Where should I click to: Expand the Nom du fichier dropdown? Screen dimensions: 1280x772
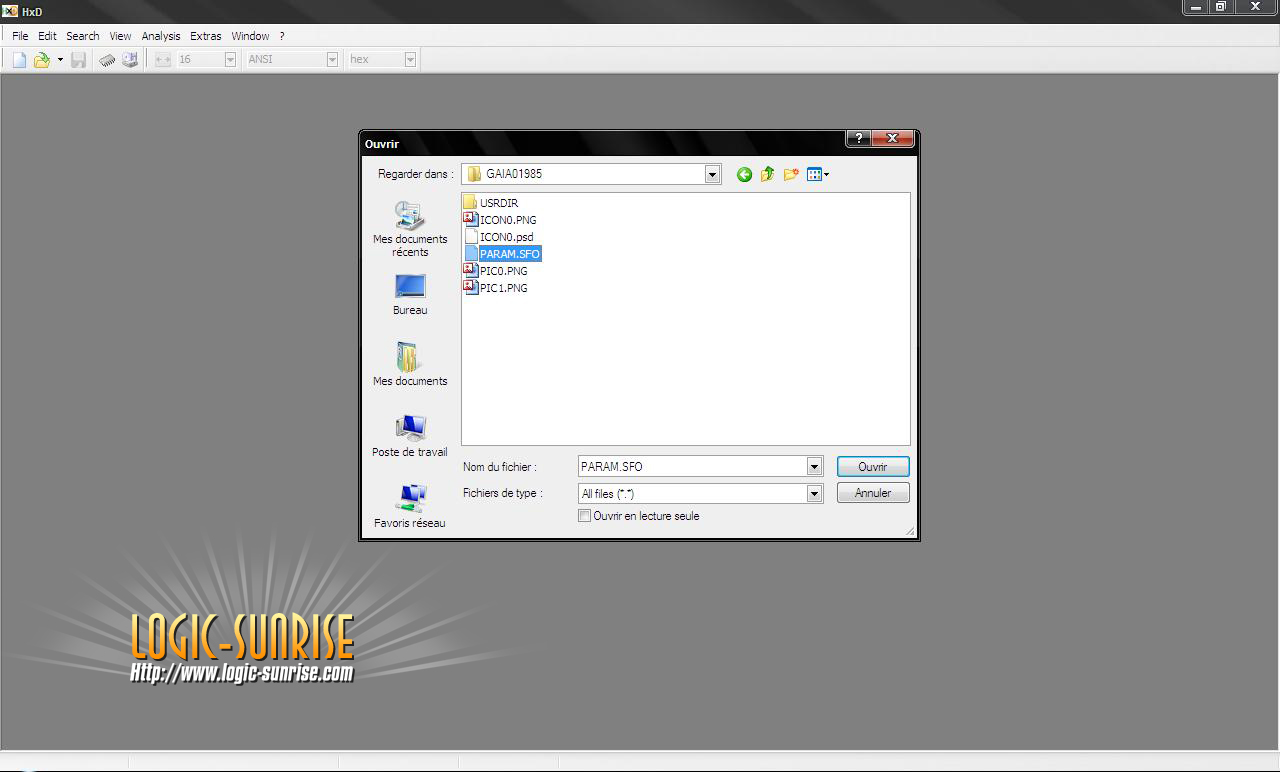tap(814, 467)
